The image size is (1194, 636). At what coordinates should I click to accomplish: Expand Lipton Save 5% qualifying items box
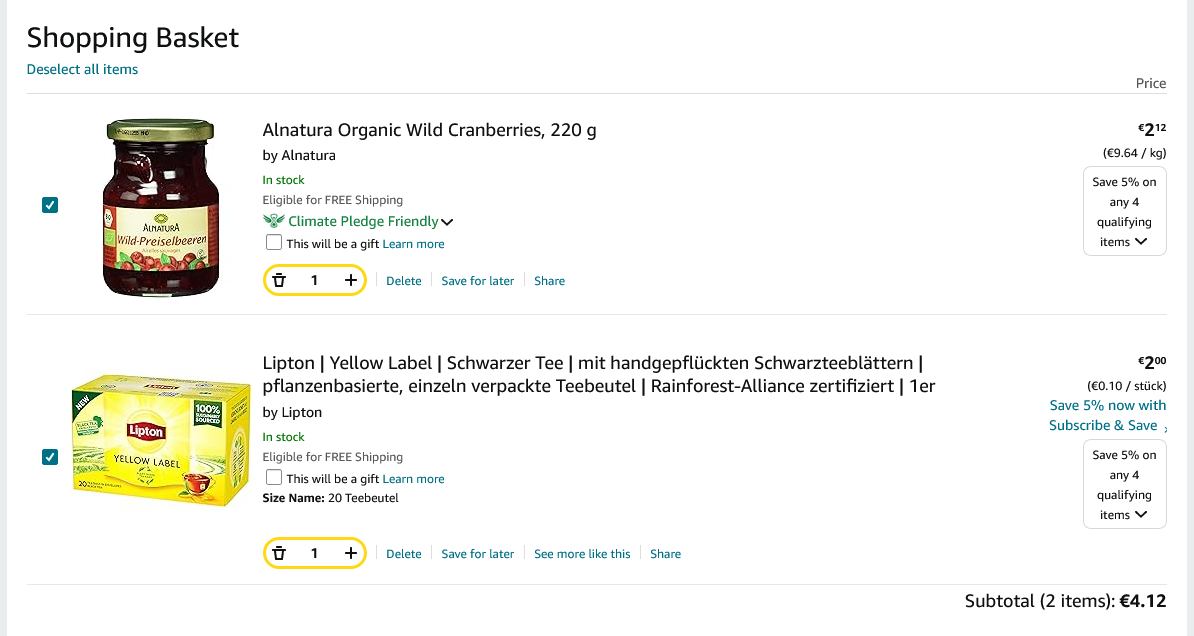click(x=1125, y=485)
